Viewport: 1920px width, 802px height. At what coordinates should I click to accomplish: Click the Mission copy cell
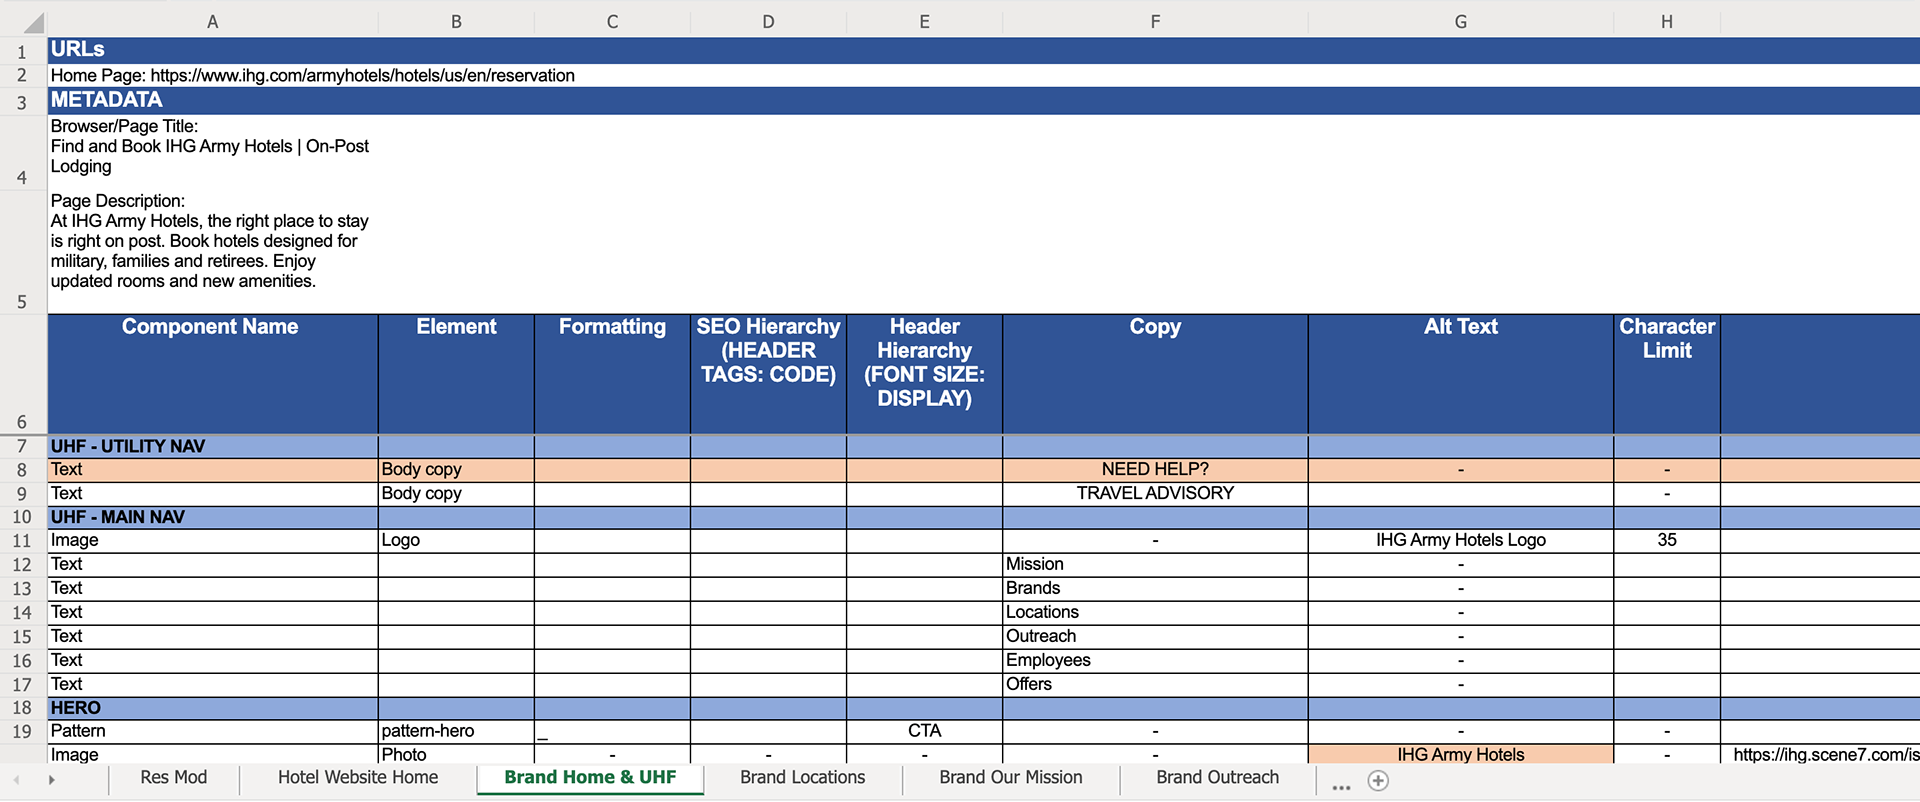(1155, 564)
